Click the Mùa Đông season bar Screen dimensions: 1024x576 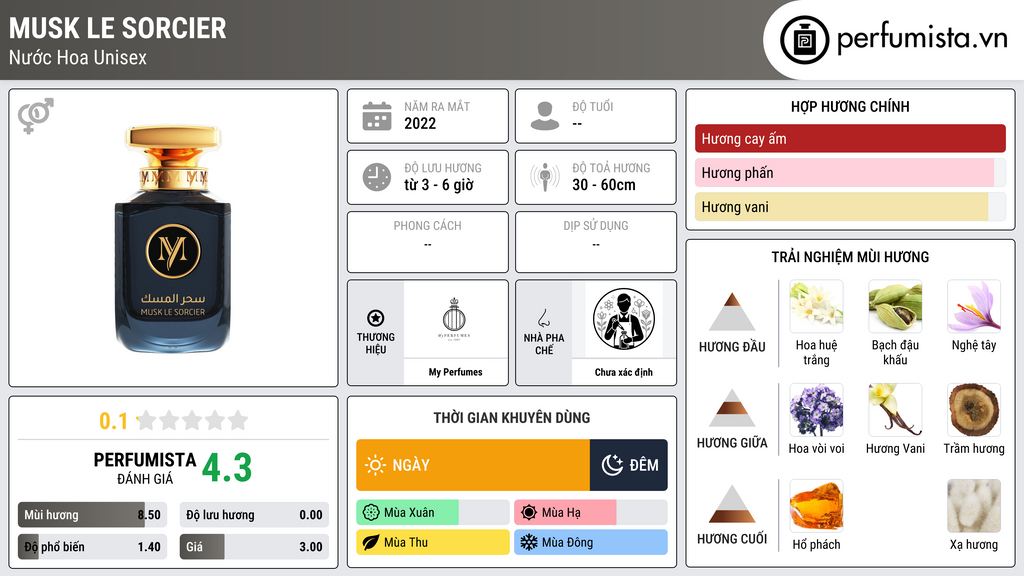(590, 542)
